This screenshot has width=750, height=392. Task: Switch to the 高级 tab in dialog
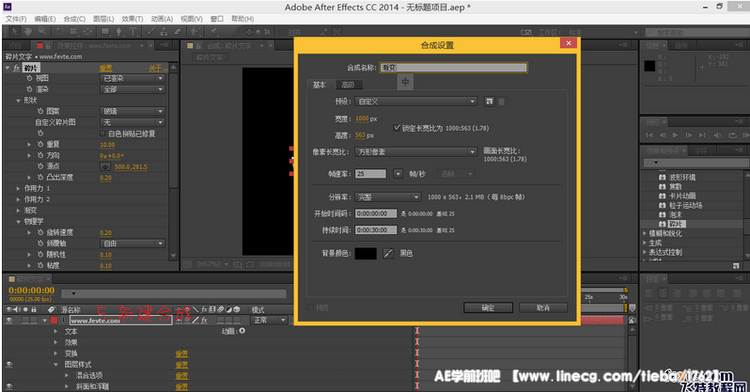348,85
